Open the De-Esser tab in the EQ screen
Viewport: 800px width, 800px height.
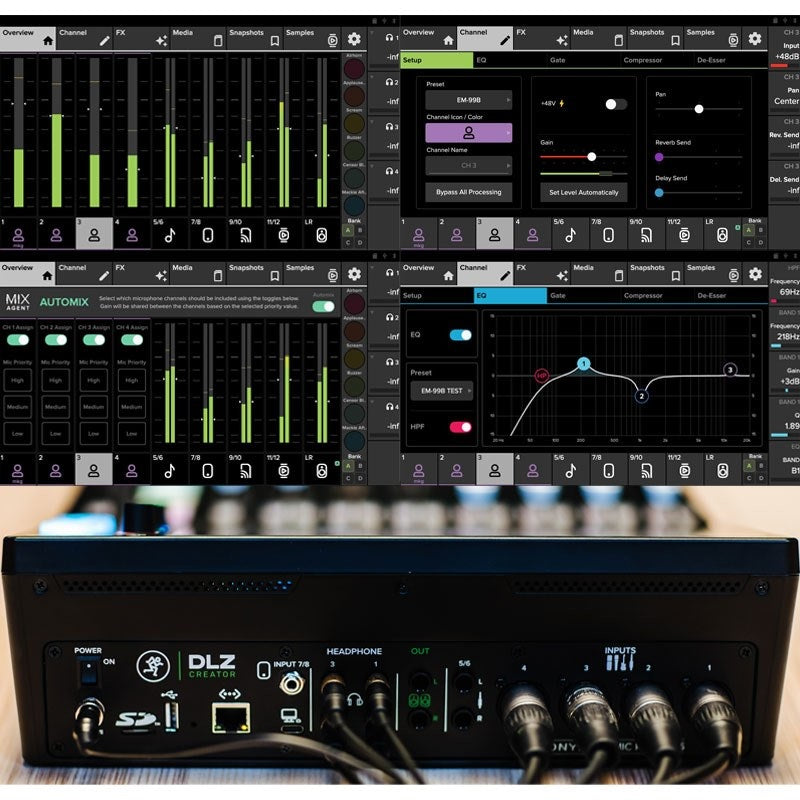coord(711,296)
